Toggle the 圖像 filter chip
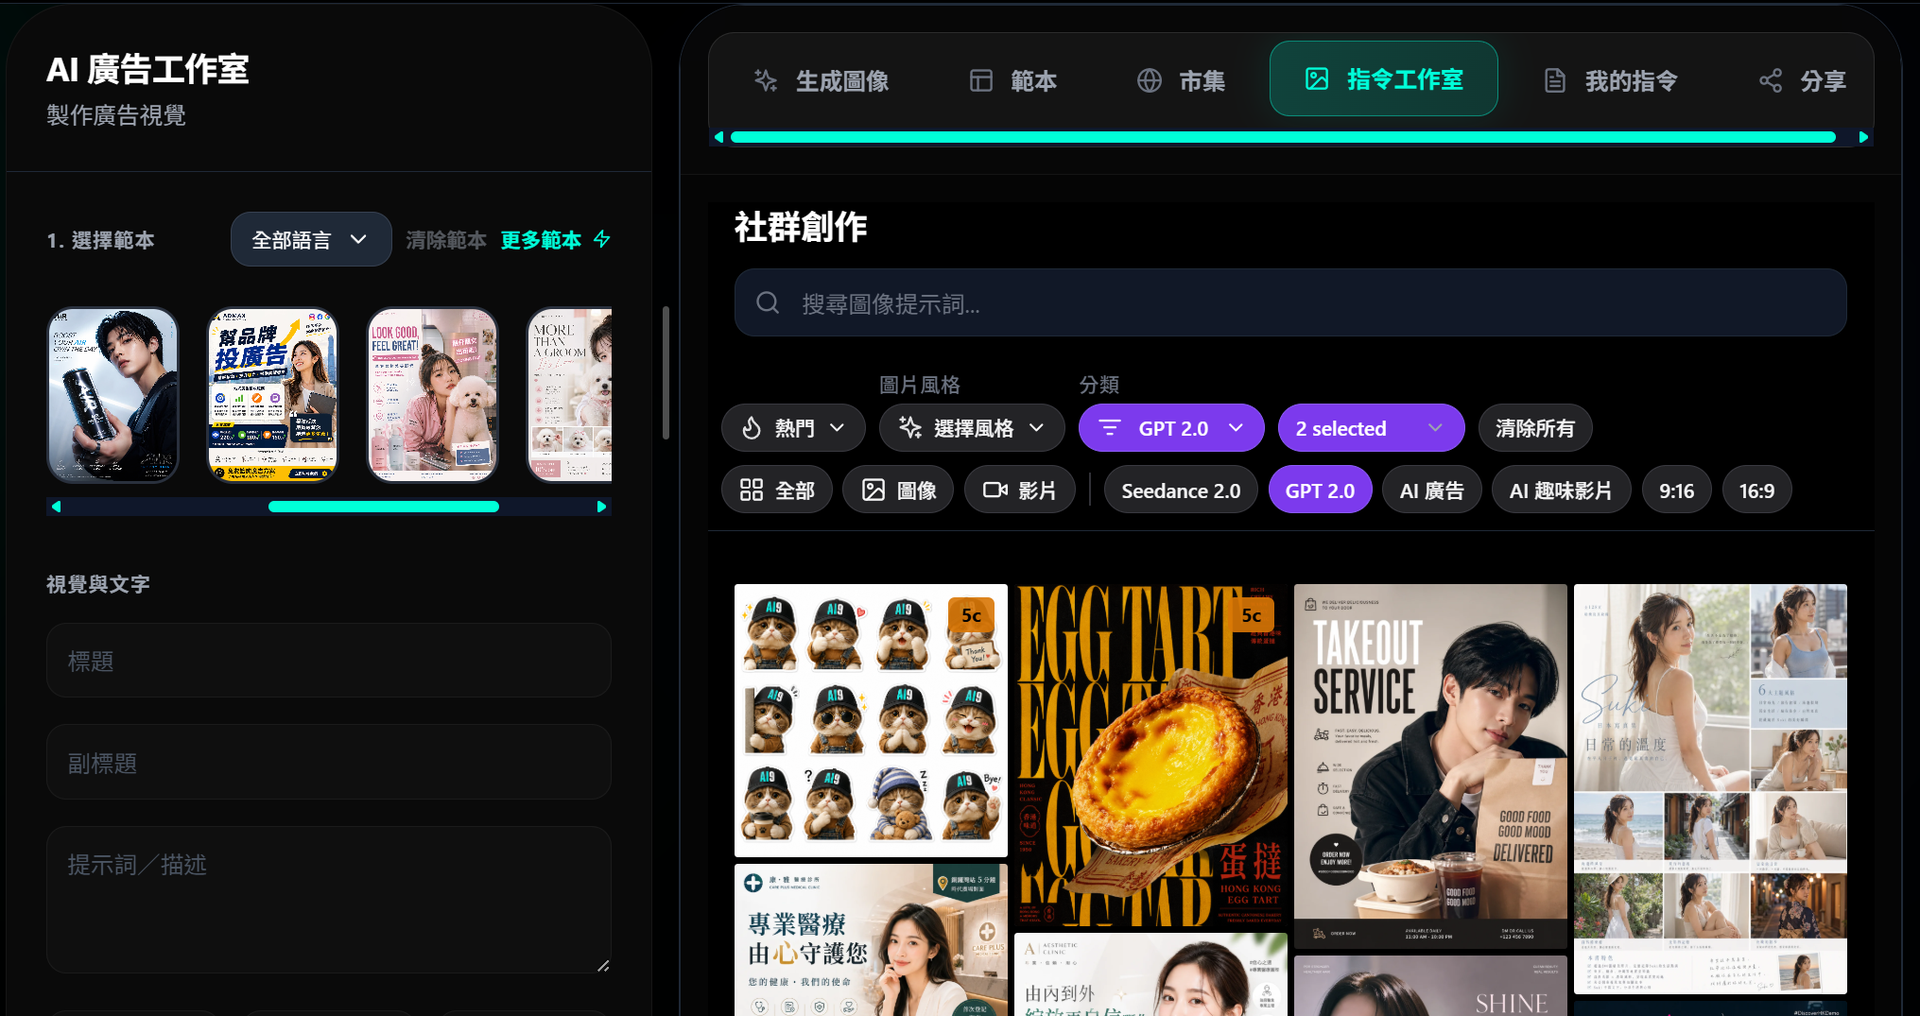 click(x=898, y=490)
